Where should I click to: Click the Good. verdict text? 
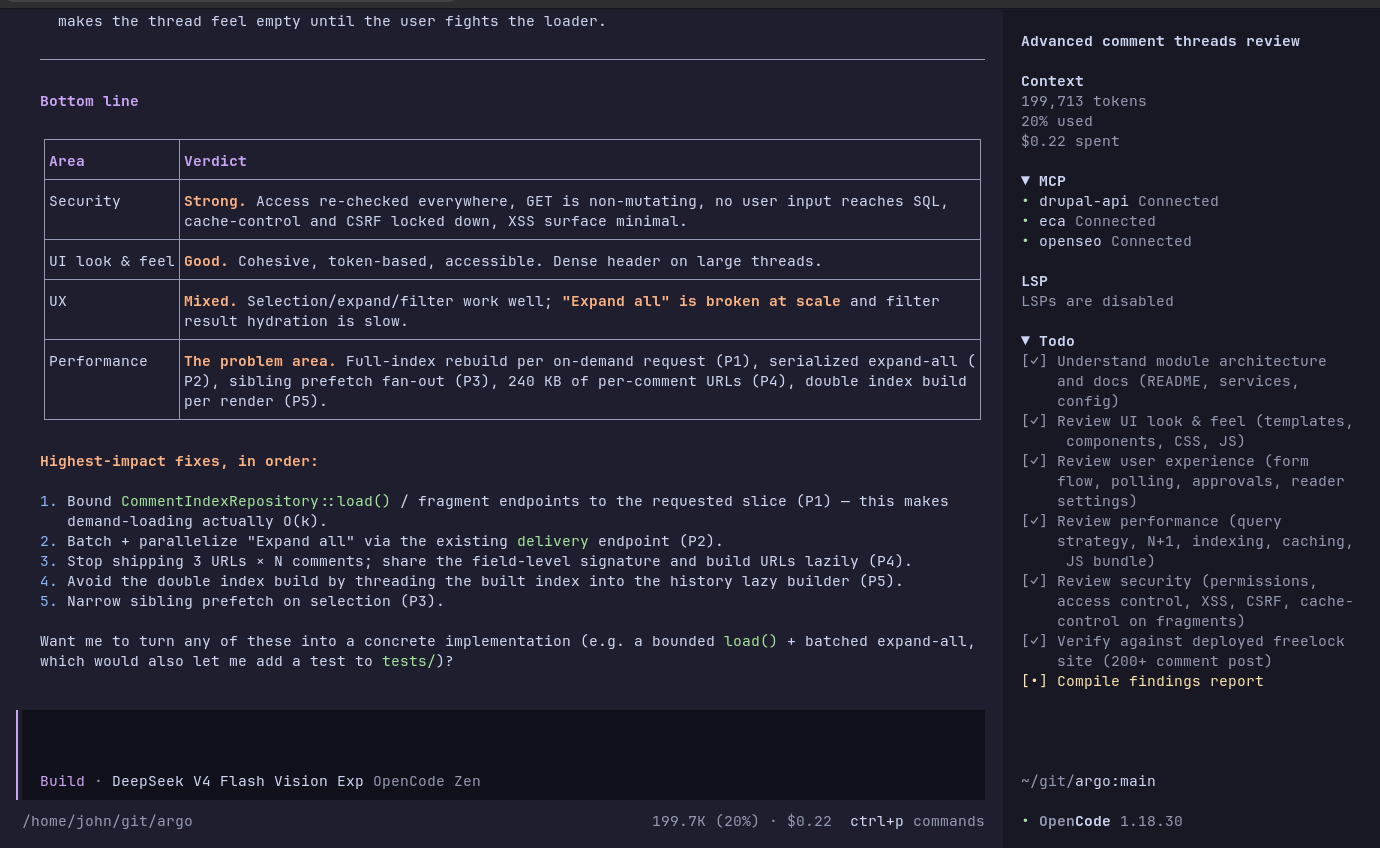pyautogui.click(x=206, y=261)
